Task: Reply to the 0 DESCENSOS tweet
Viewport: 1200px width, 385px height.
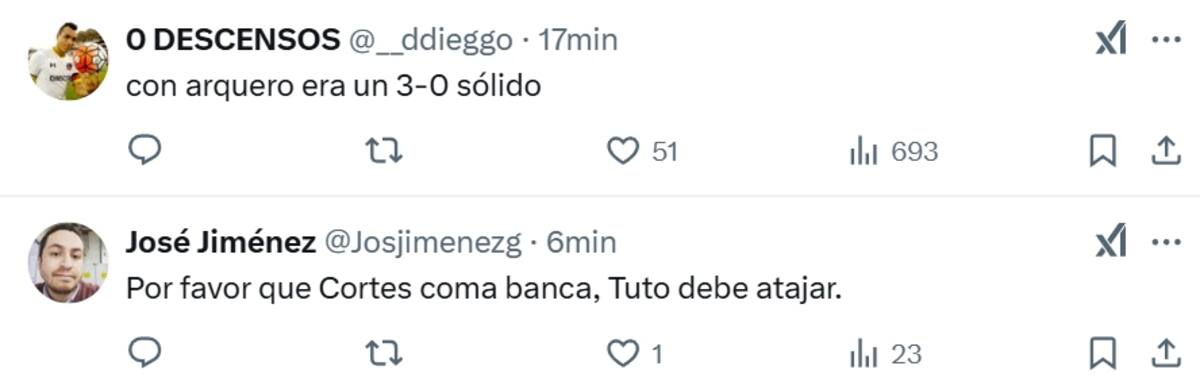Action: pyautogui.click(x=146, y=151)
